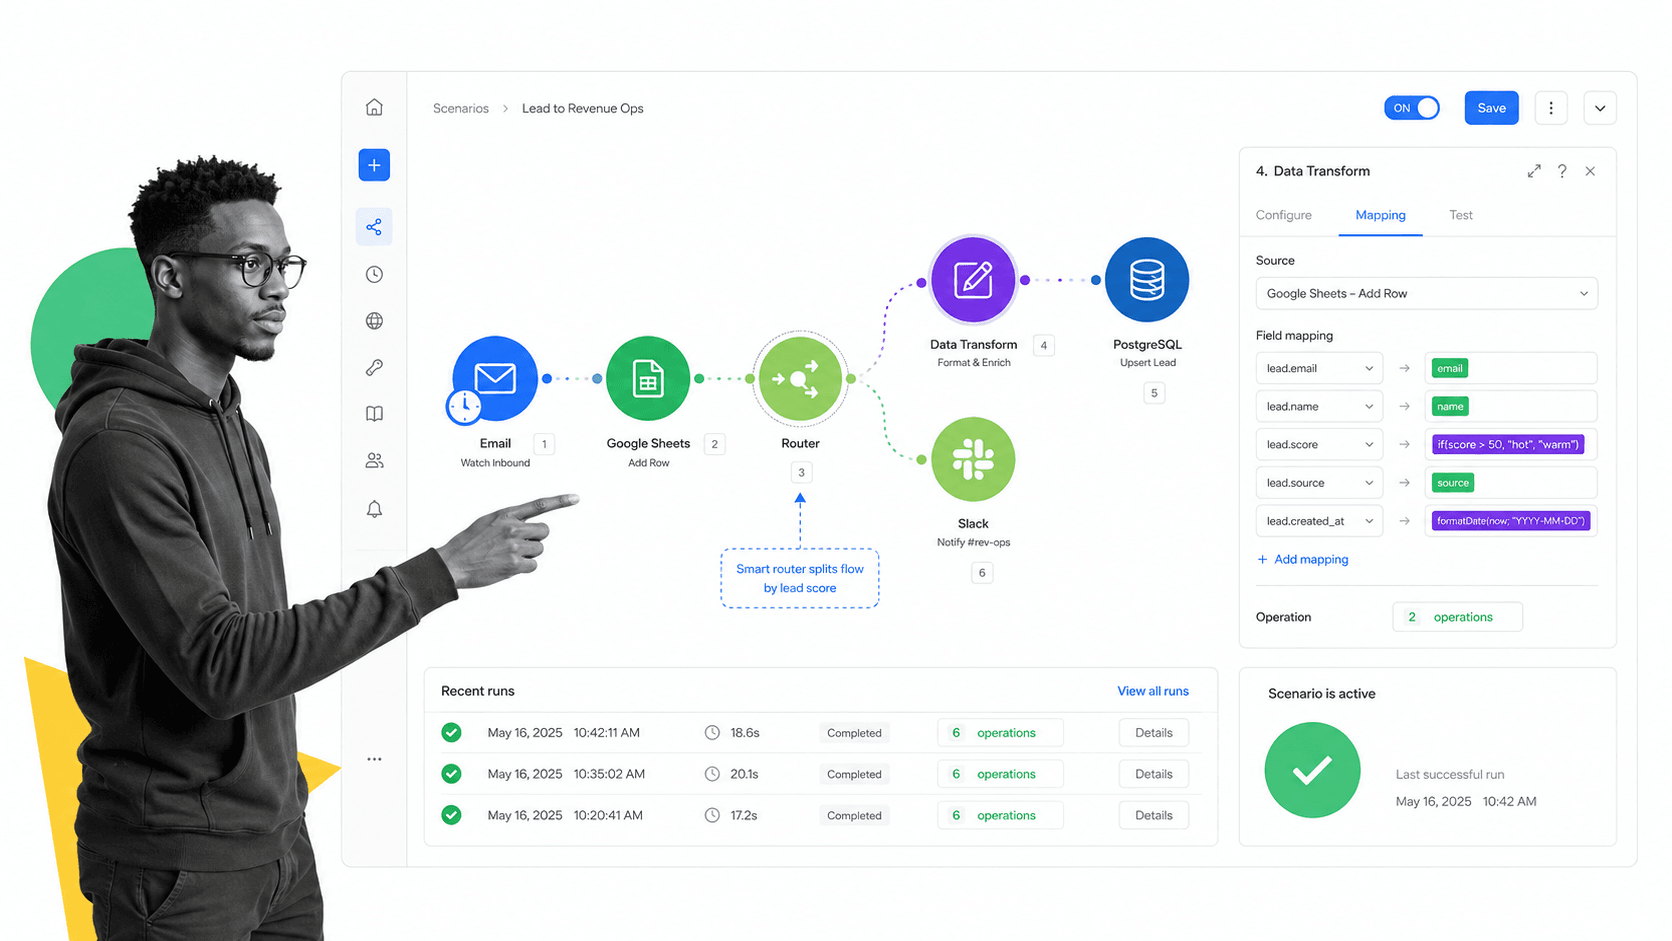1672x941 pixels.
Task: Open the History clock sidebar icon
Action: click(x=374, y=274)
